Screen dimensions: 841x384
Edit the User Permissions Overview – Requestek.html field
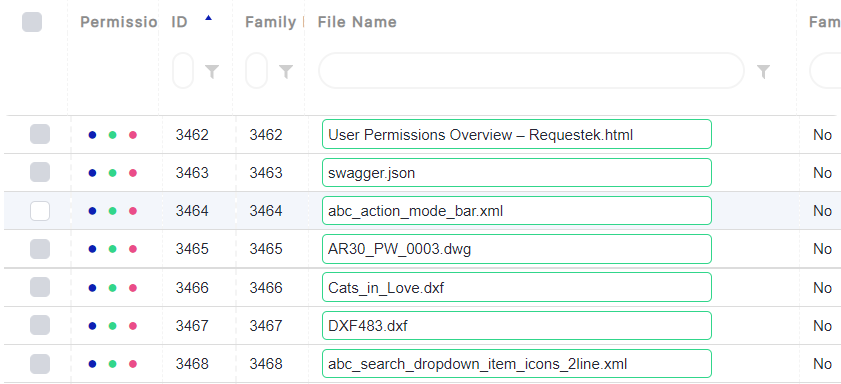click(517, 134)
